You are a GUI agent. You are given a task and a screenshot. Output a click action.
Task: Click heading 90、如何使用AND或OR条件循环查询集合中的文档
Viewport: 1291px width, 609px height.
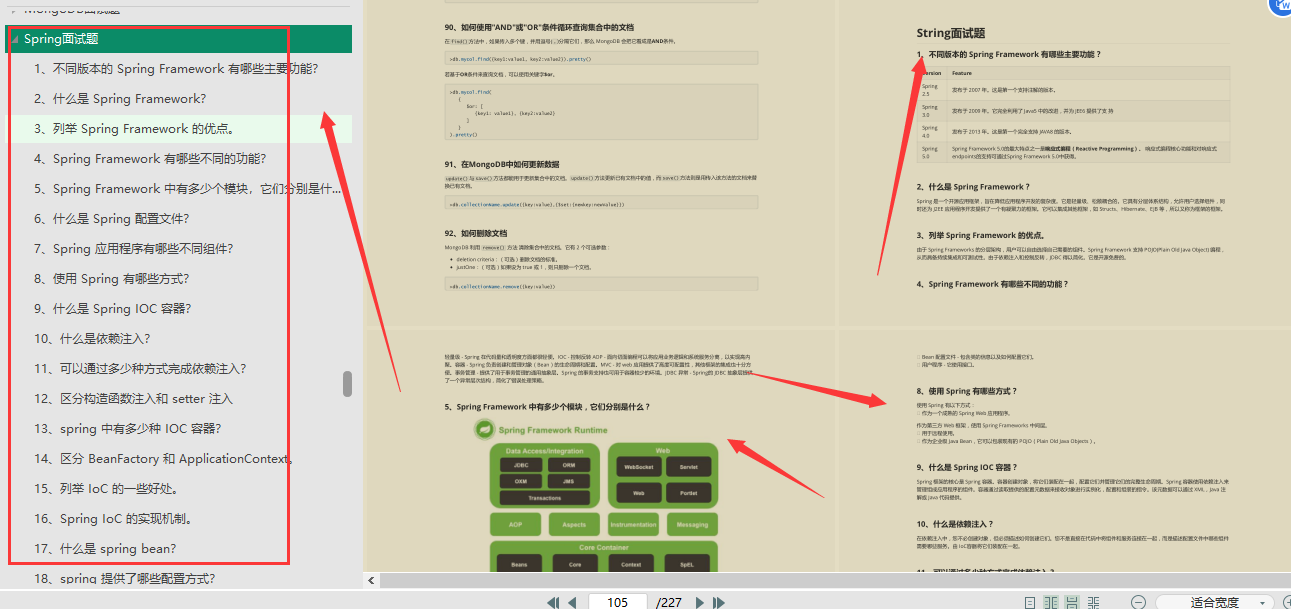pos(539,28)
